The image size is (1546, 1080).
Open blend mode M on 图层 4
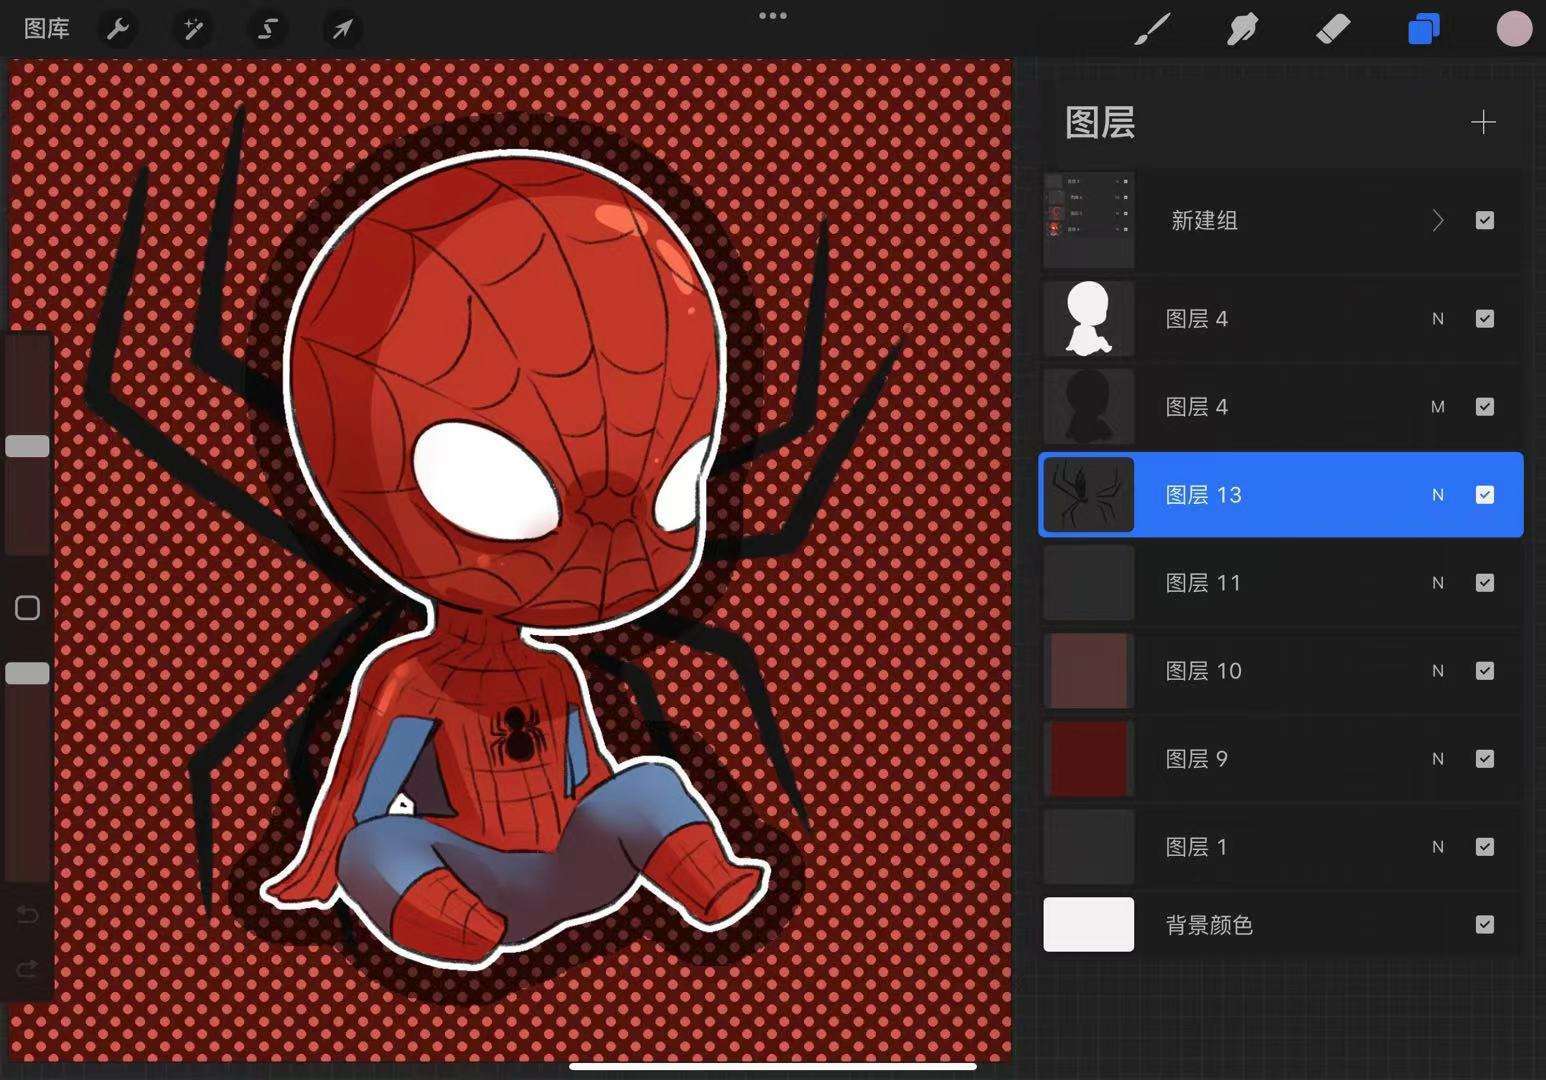[1438, 407]
